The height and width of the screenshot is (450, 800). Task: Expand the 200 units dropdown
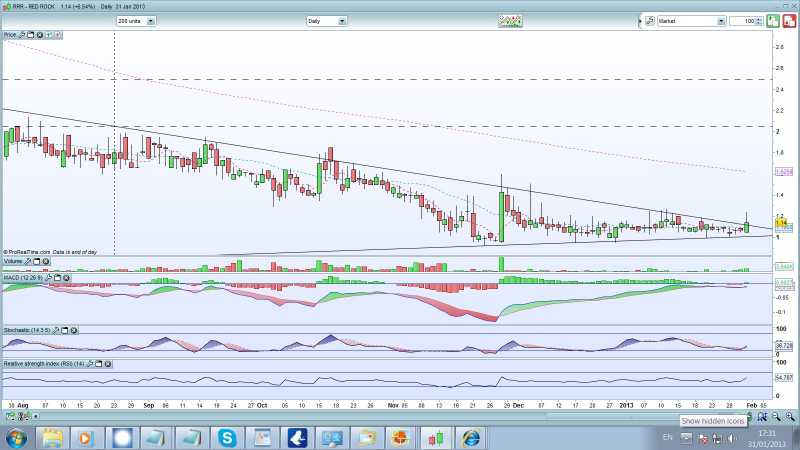(148, 20)
